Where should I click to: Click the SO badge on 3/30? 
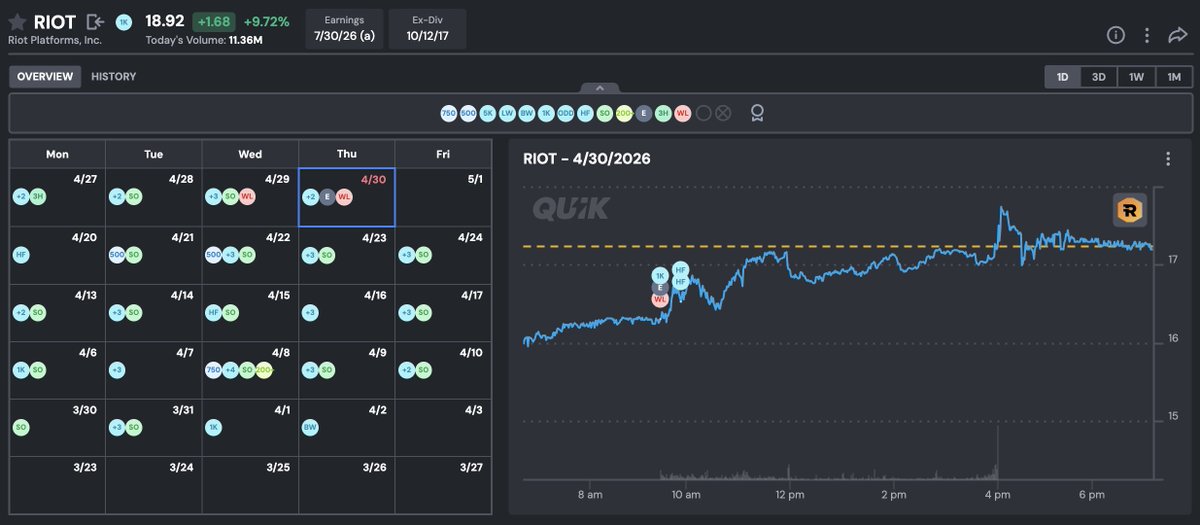21,427
